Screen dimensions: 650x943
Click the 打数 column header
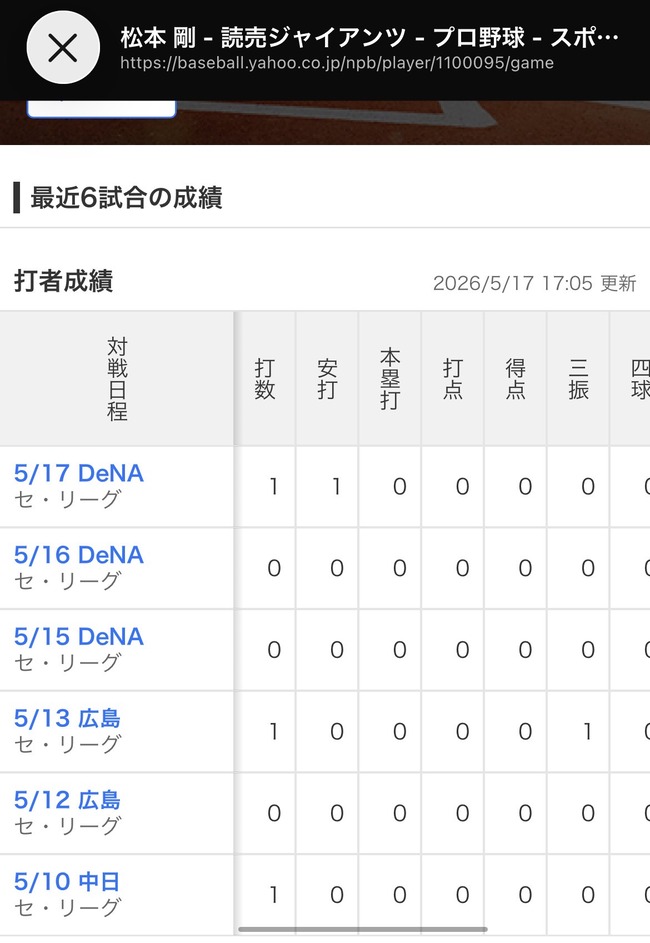point(265,379)
